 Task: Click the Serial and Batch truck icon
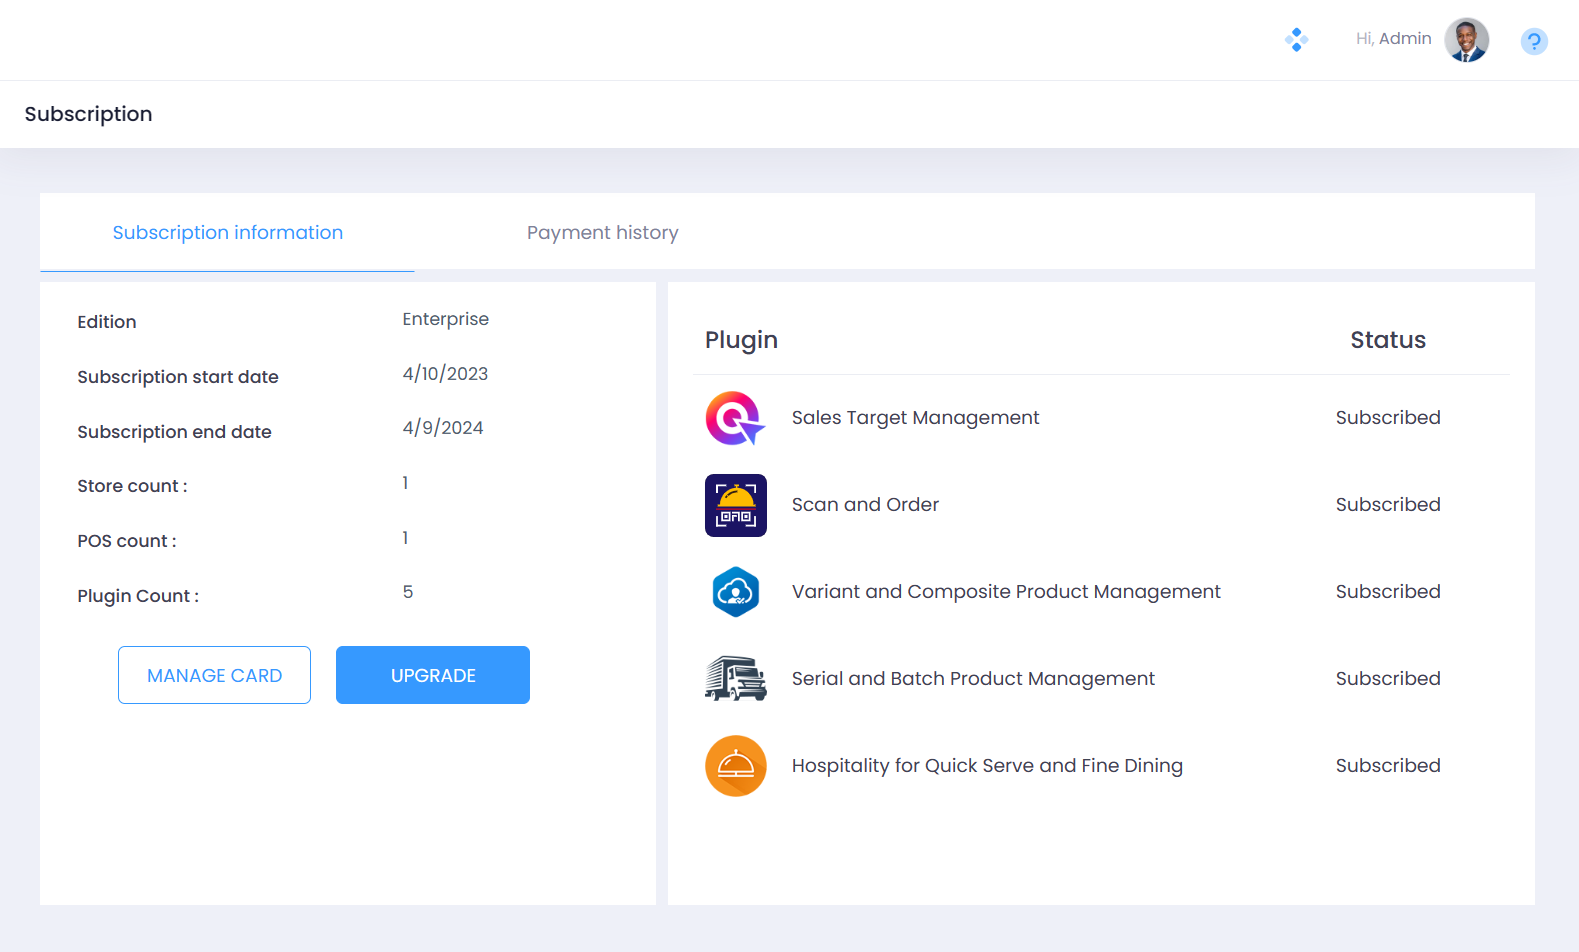(735, 679)
